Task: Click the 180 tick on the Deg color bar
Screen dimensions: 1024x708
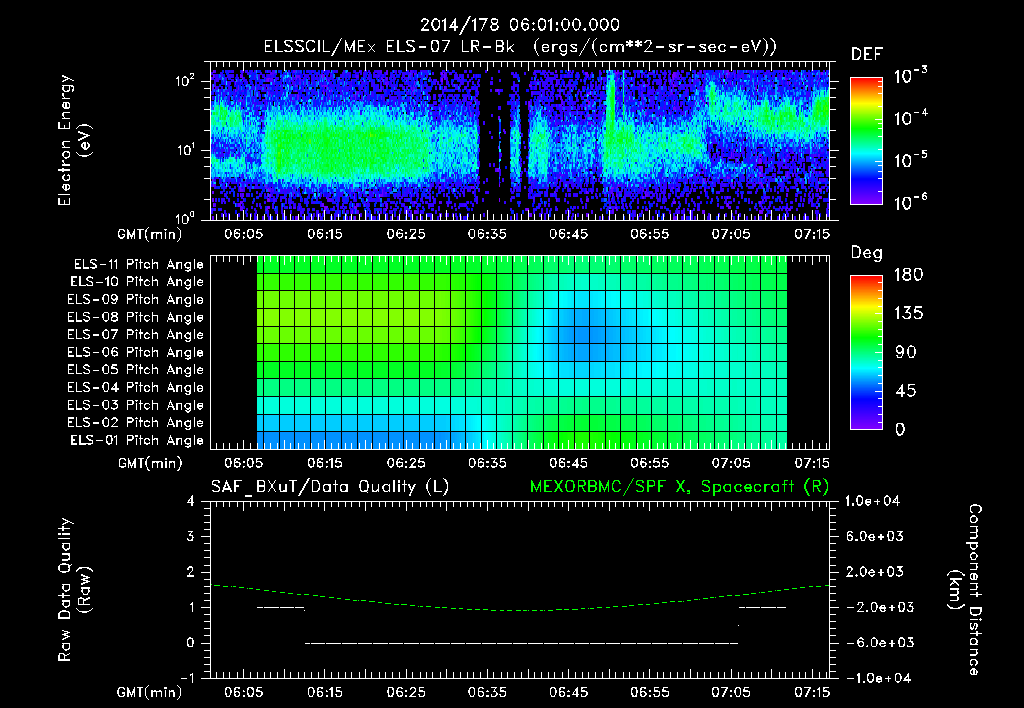Action: tap(908, 274)
